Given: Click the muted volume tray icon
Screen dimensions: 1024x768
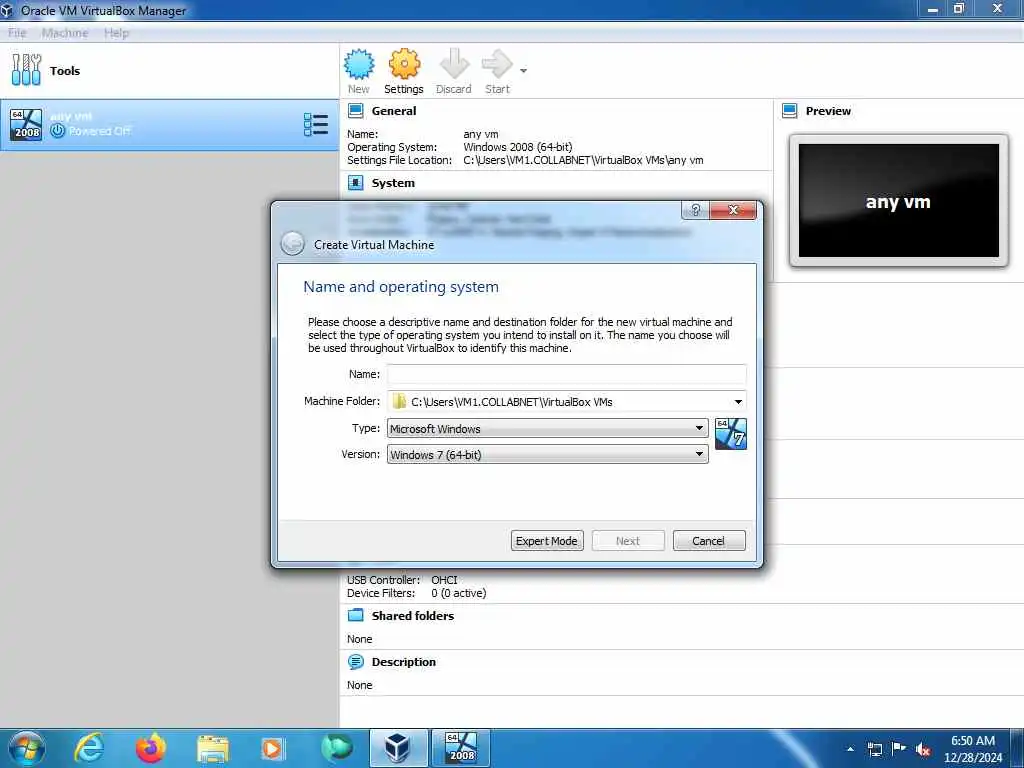Looking at the screenshot, I should pyautogui.click(x=923, y=750).
